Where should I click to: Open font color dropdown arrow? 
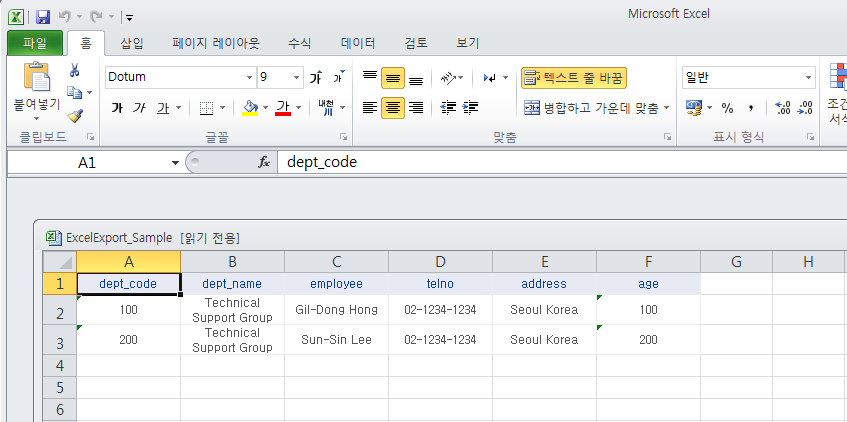[299, 108]
